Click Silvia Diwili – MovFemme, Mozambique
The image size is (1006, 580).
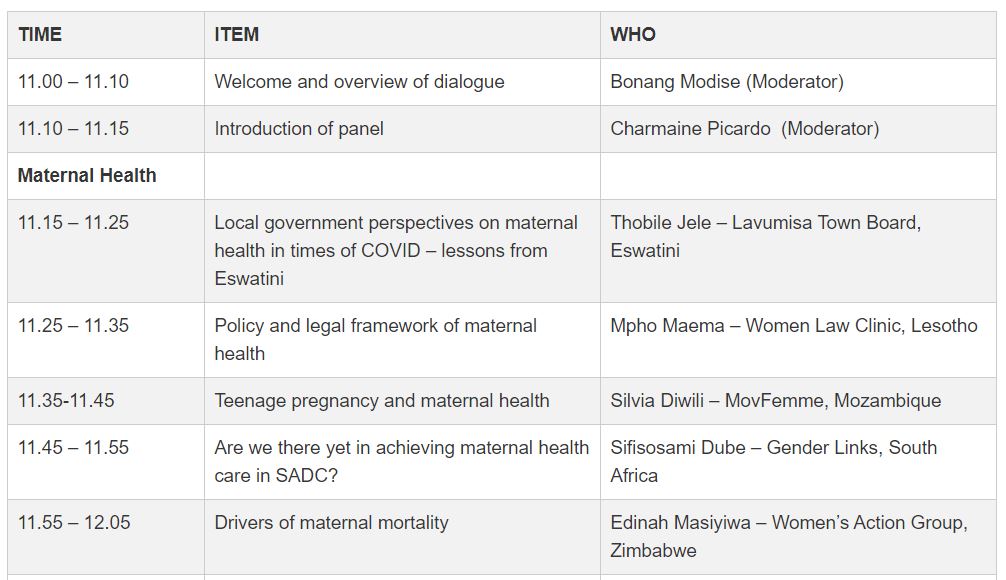point(776,401)
